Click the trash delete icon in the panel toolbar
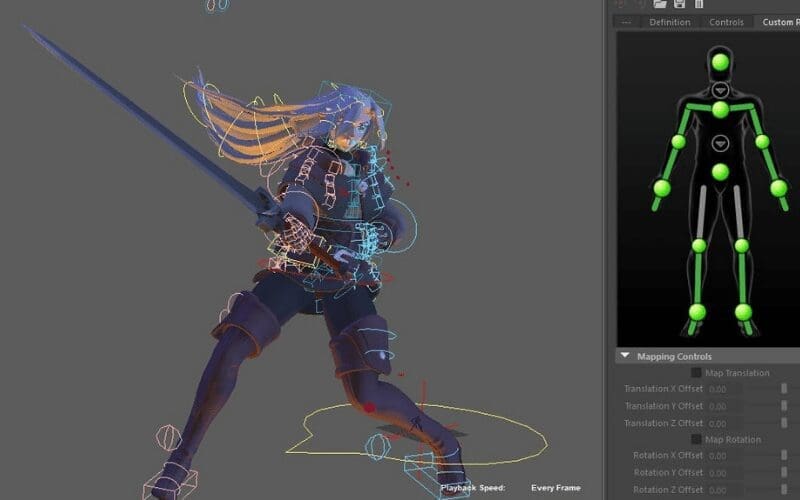 click(x=699, y=4)
